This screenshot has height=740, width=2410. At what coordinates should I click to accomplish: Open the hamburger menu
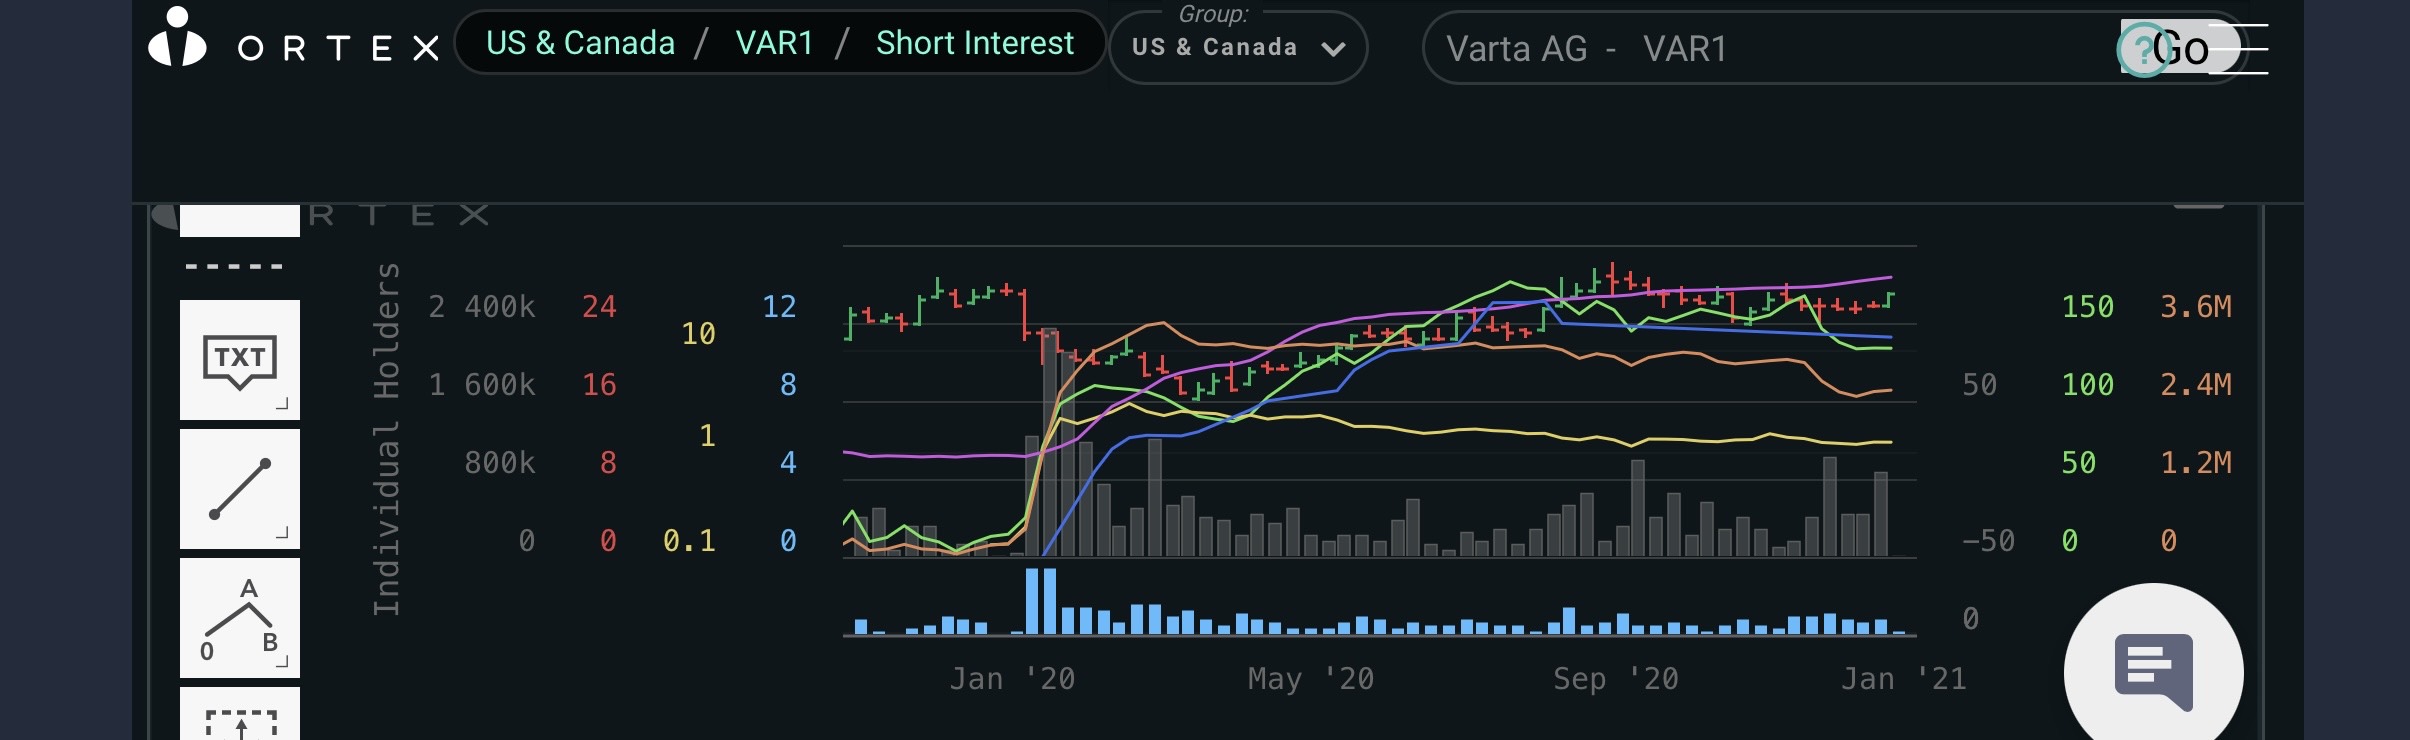pyautogui.click(x=2240, y=49)
